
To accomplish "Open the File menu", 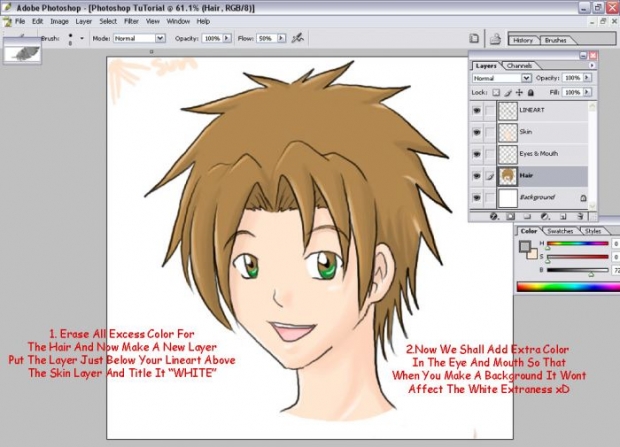I will coord(20,21).
